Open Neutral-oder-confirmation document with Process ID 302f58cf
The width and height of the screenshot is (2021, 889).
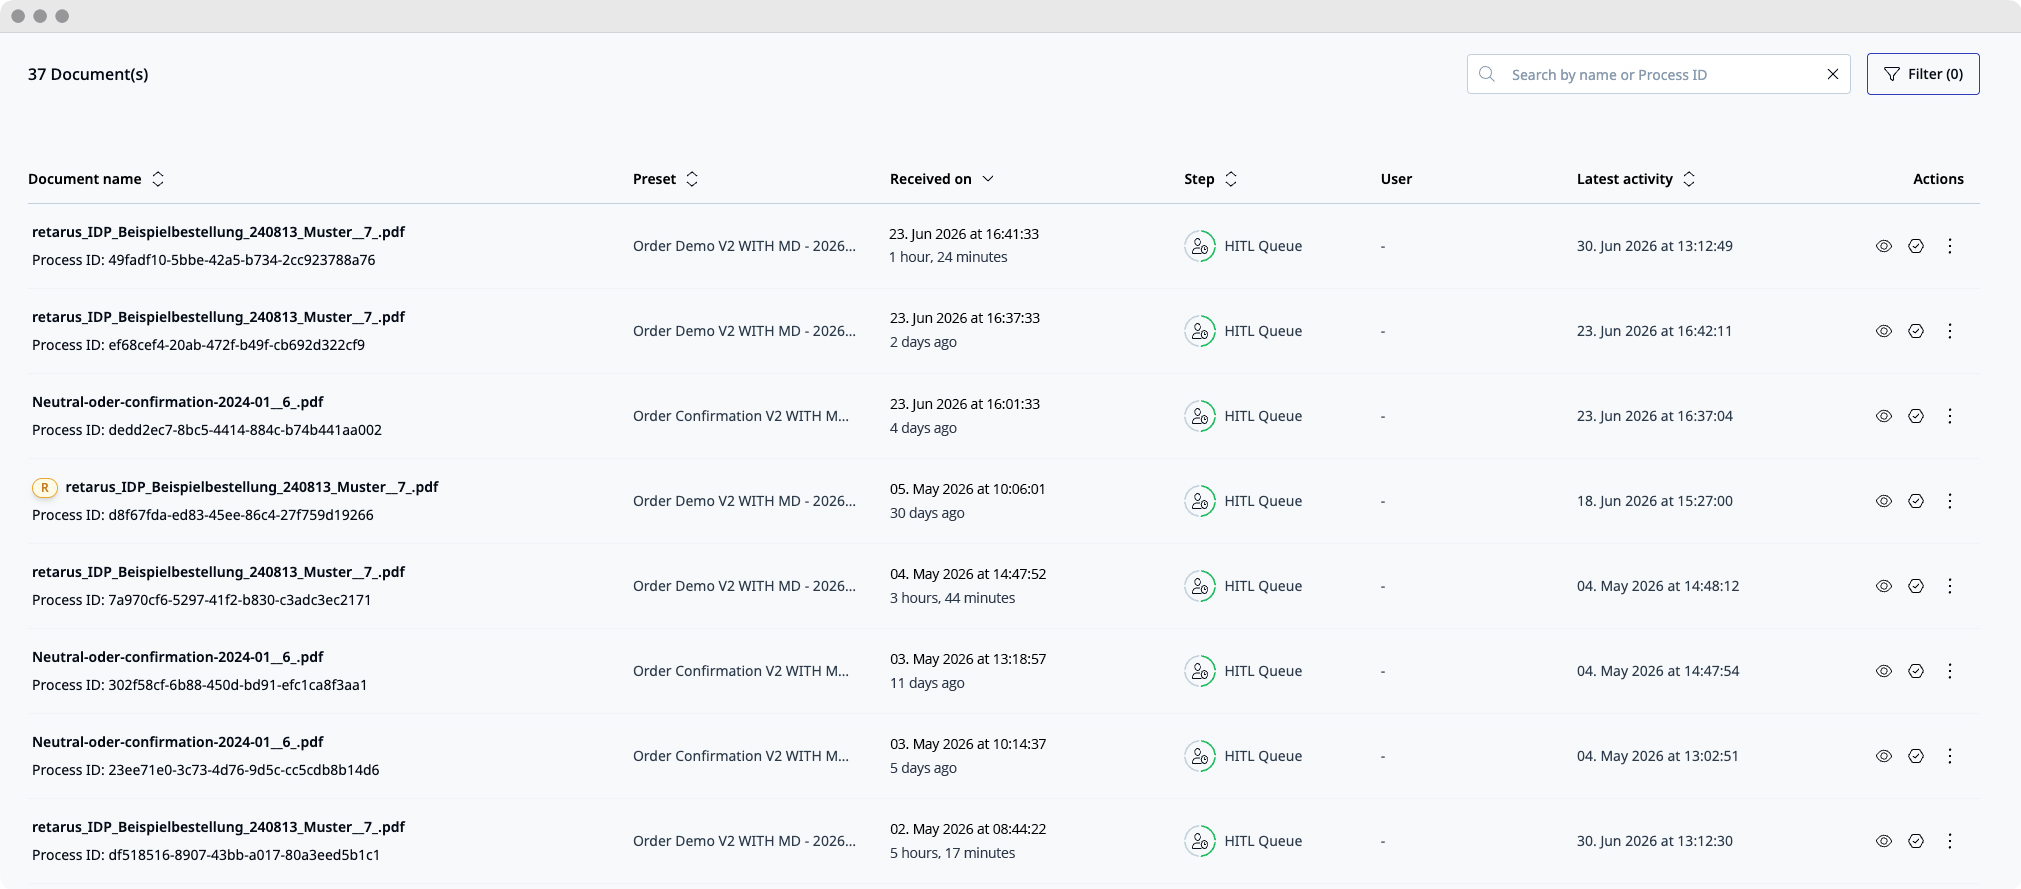click(x=178, y=657)
